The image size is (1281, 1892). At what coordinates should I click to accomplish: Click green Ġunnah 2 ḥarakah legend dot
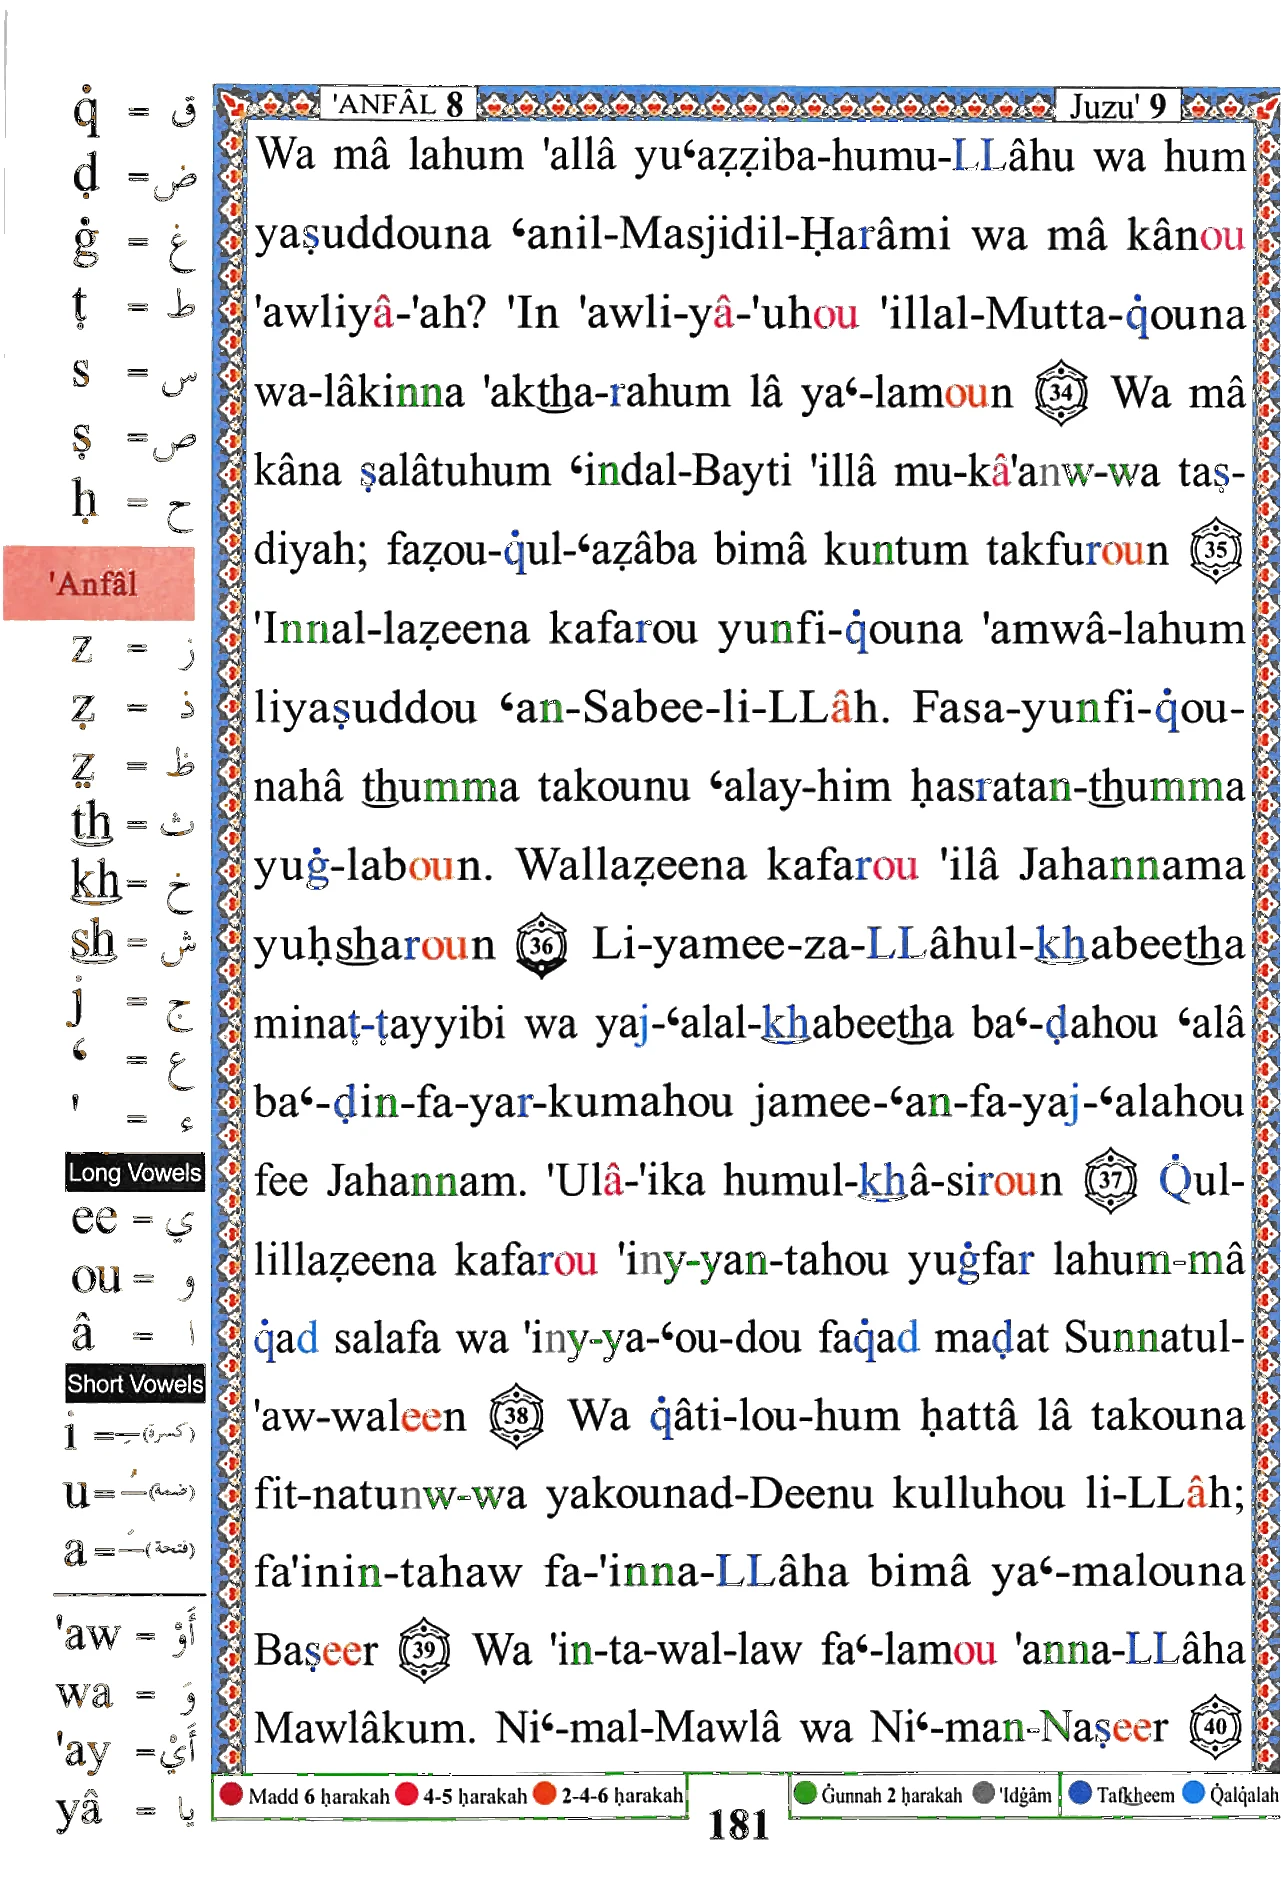805,1793
